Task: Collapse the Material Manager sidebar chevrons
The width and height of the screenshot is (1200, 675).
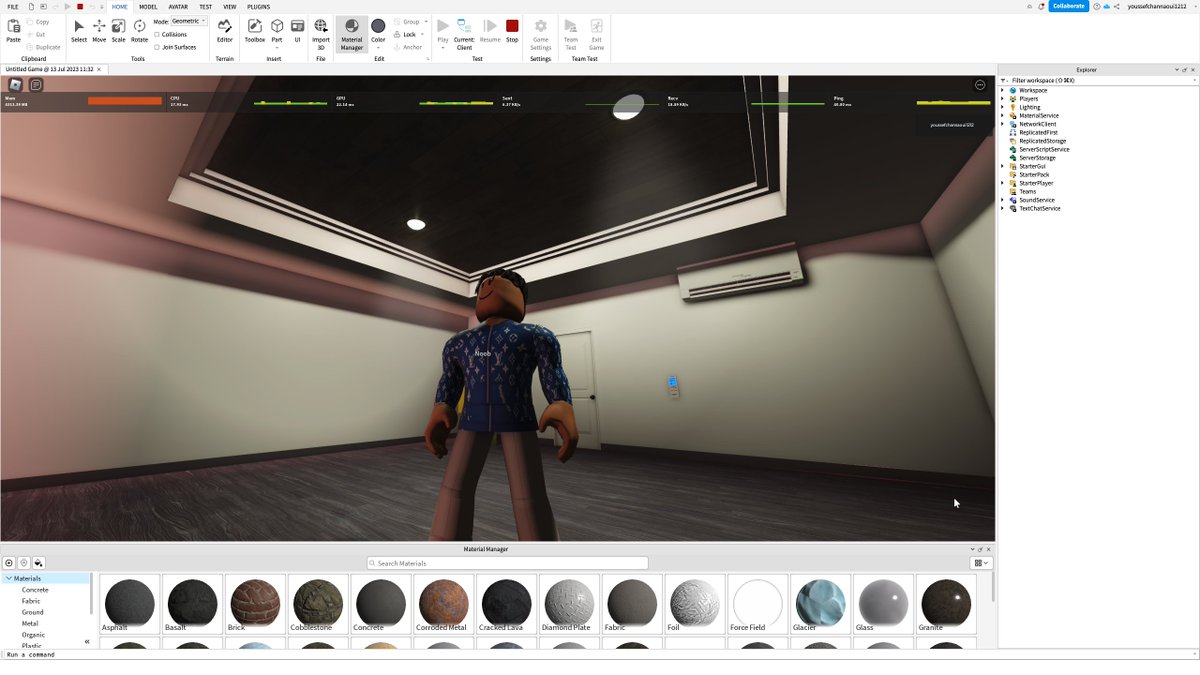Action: click(87, 642)
